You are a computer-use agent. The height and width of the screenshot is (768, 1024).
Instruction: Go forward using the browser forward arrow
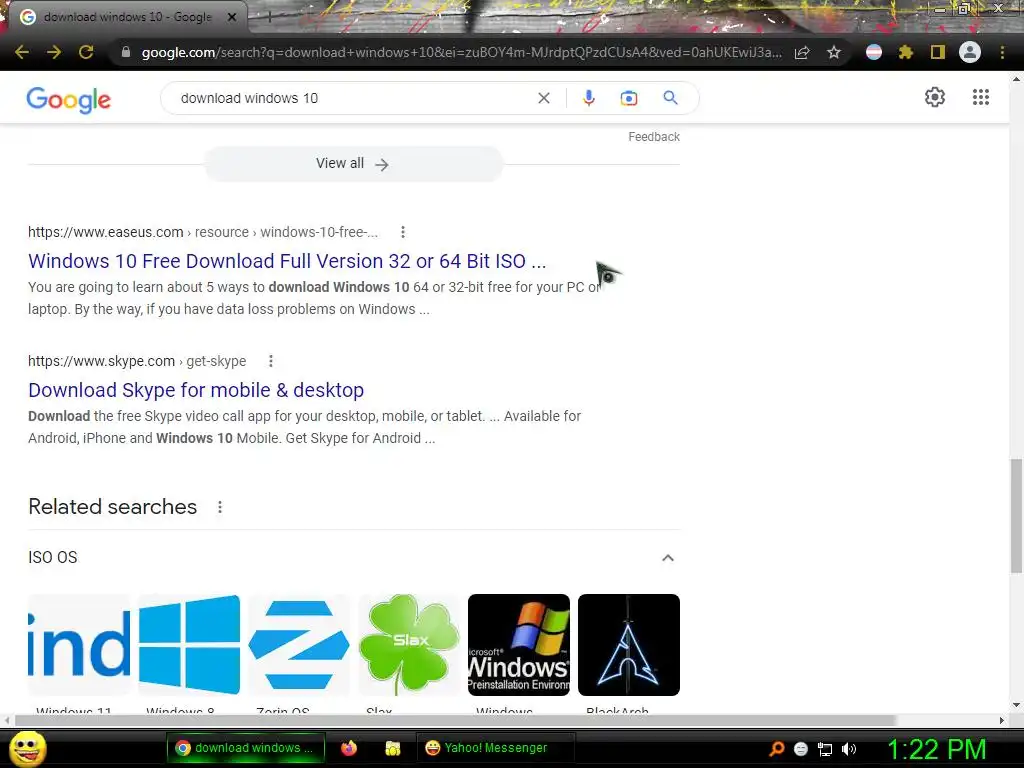pyautogui.click(x=54, y=52)
